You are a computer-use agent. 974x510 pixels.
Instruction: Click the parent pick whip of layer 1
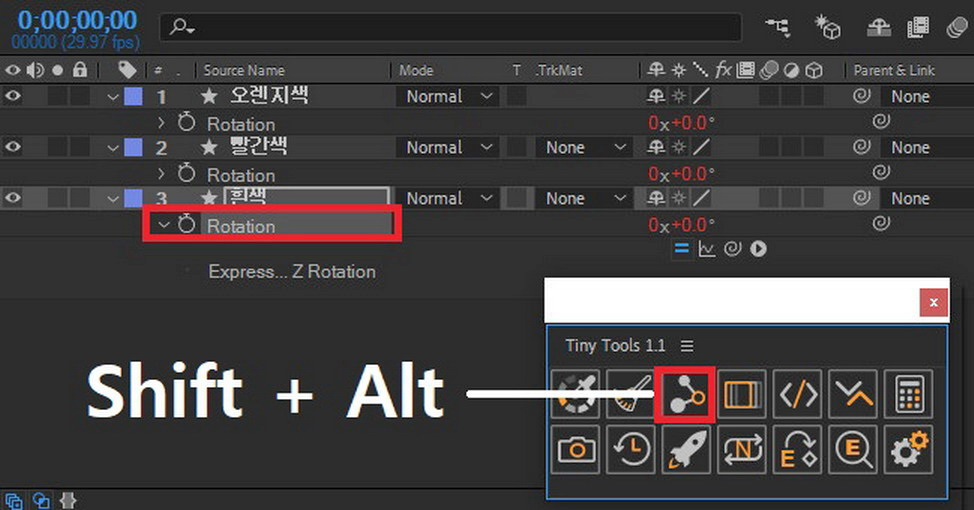click(x=861, y=96)
